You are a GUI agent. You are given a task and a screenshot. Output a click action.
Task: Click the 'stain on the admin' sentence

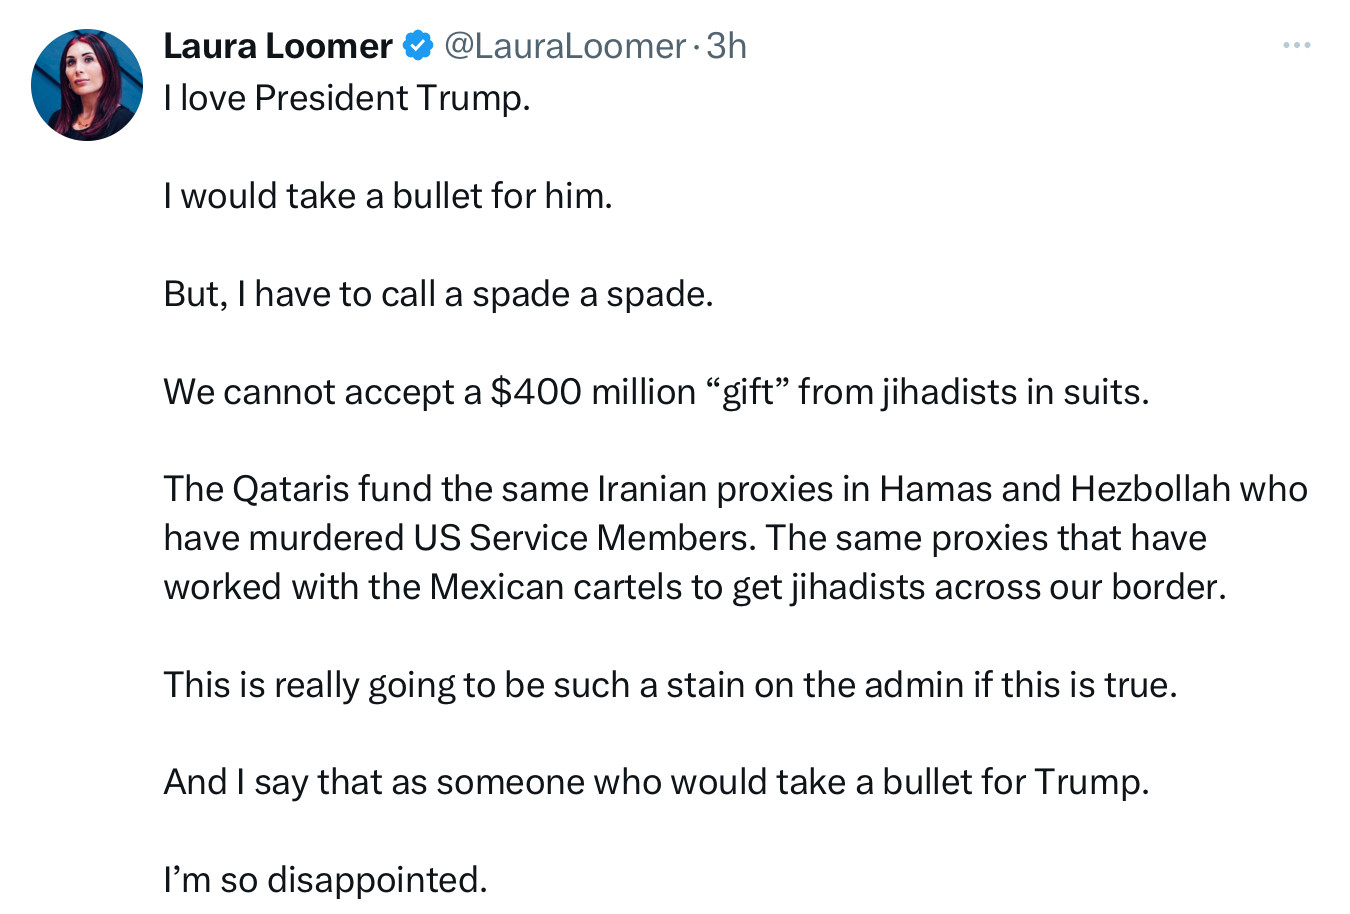pos(670,685)
